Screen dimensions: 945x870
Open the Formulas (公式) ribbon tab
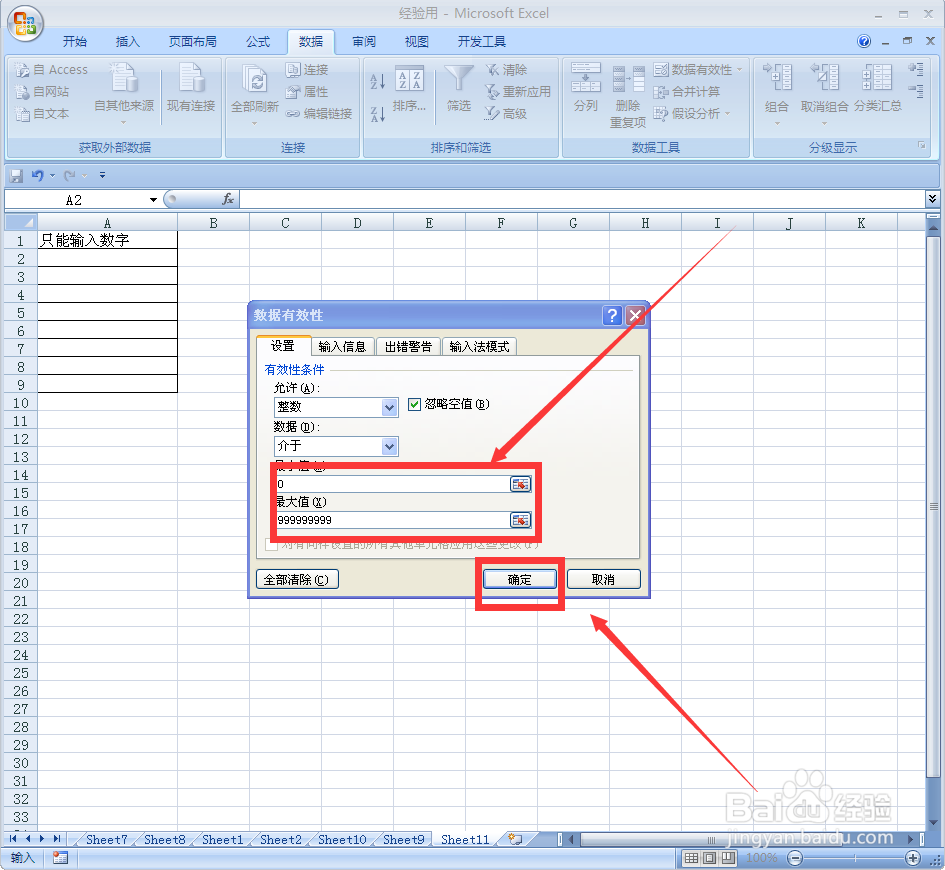[x=258, y=41]
